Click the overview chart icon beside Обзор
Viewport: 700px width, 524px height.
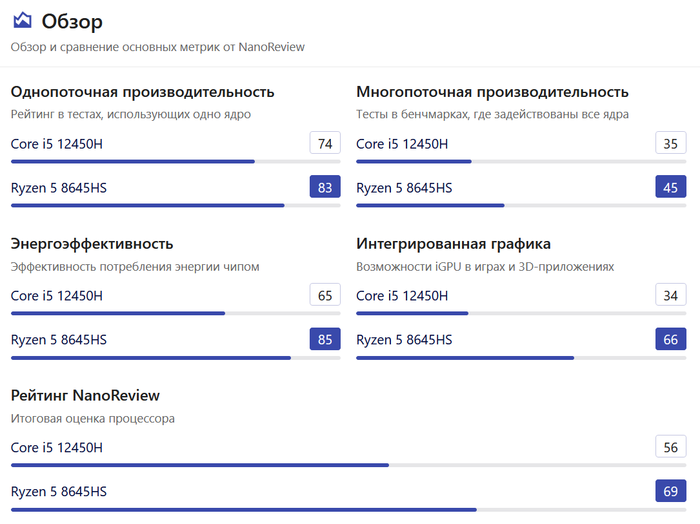[x=22, y=20]
